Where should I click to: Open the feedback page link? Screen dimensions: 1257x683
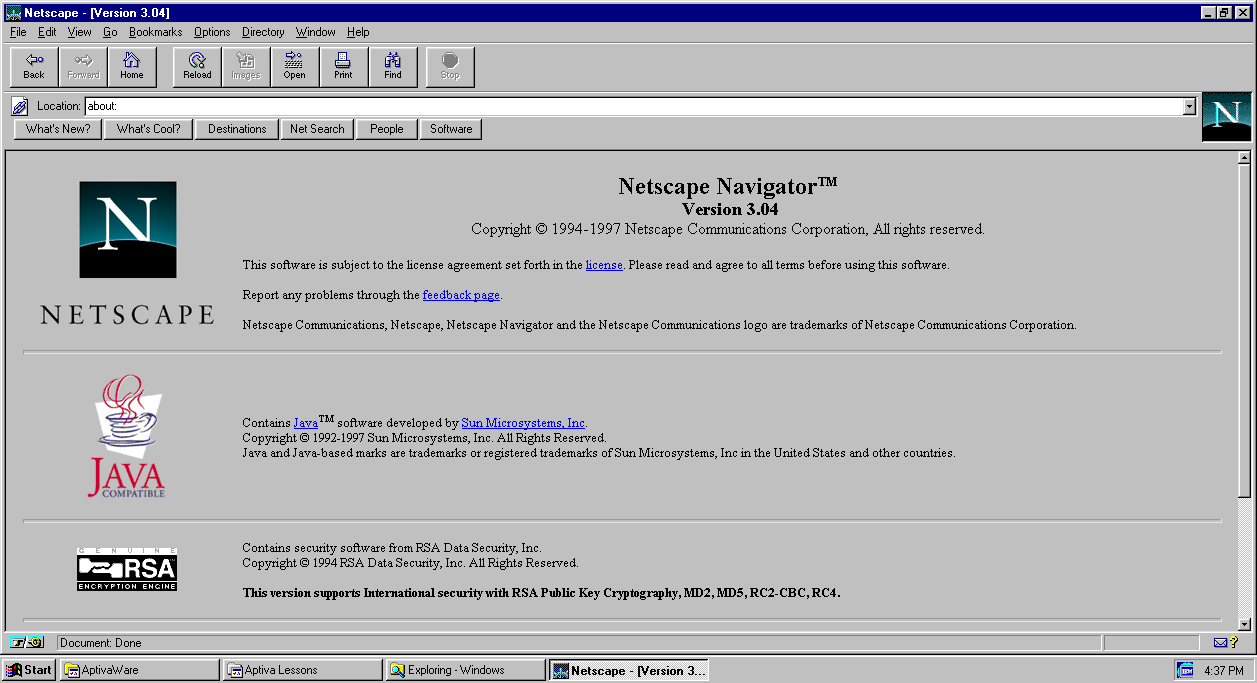point(461,295)
